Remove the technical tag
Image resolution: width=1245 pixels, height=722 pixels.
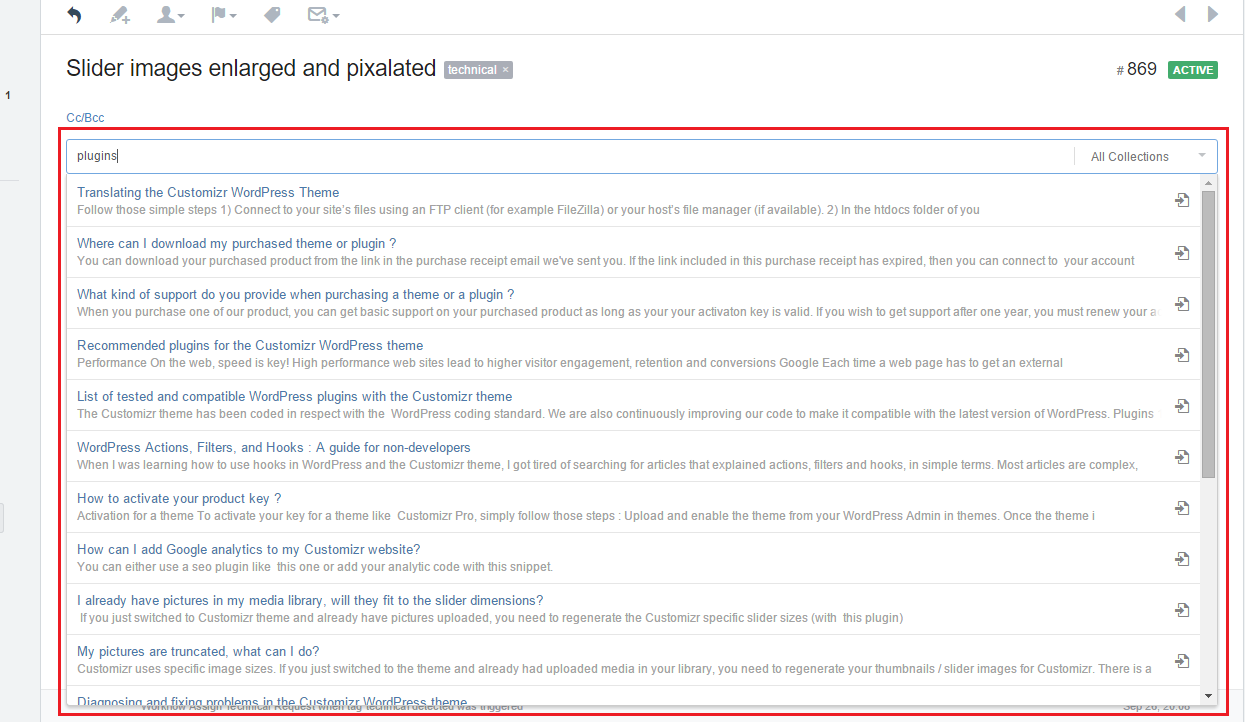pyautogui.click(x=506, y=70)
